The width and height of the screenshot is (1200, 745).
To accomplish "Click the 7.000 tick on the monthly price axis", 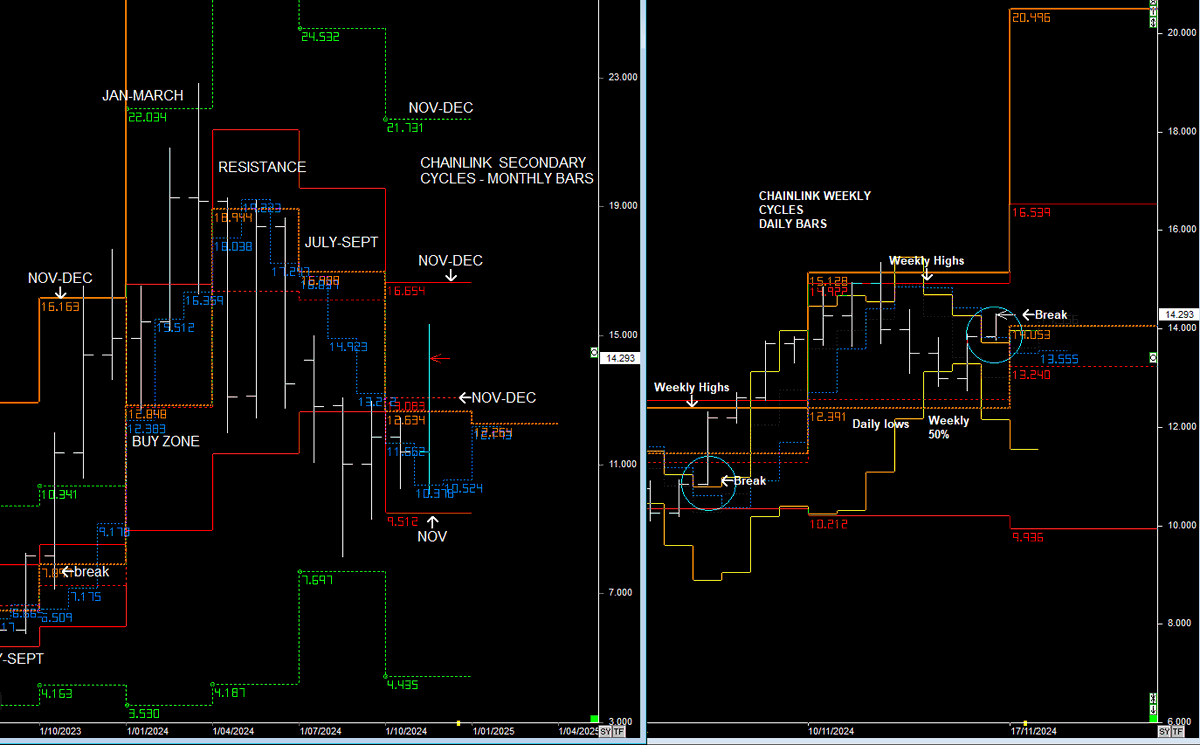I will (623, 593).
